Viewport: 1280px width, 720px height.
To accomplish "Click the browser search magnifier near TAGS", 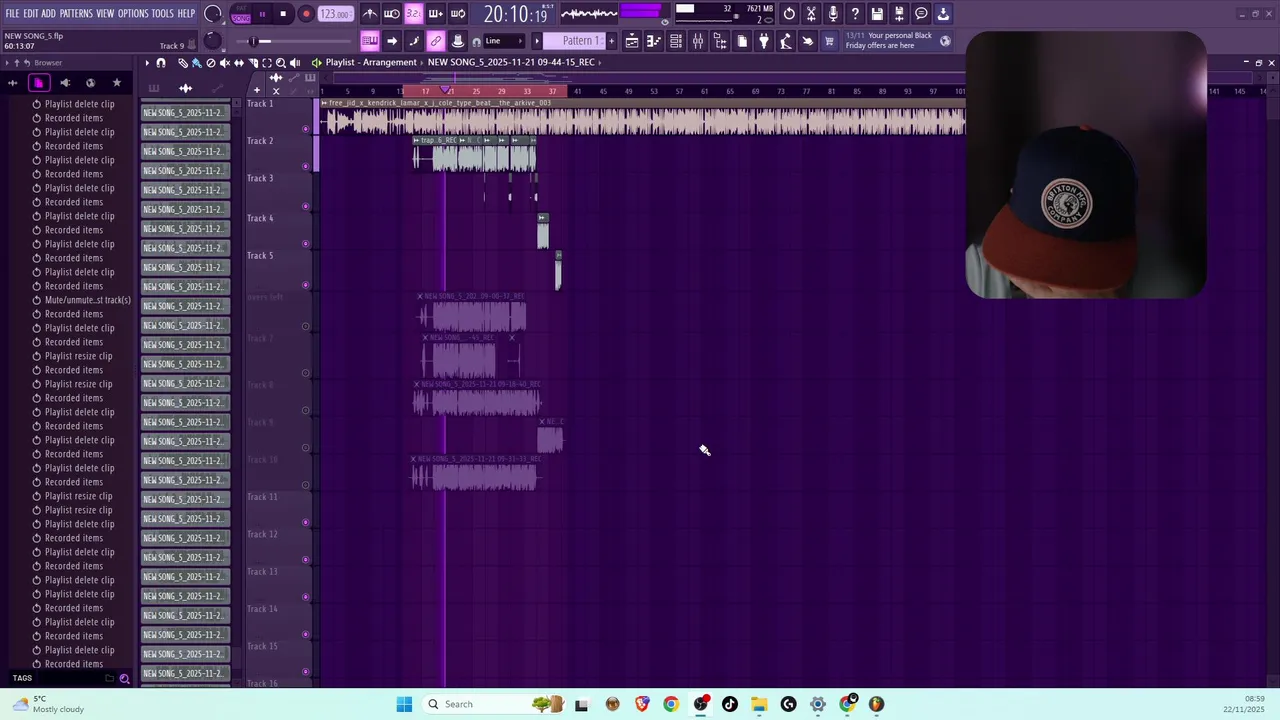I will (124, 678).
